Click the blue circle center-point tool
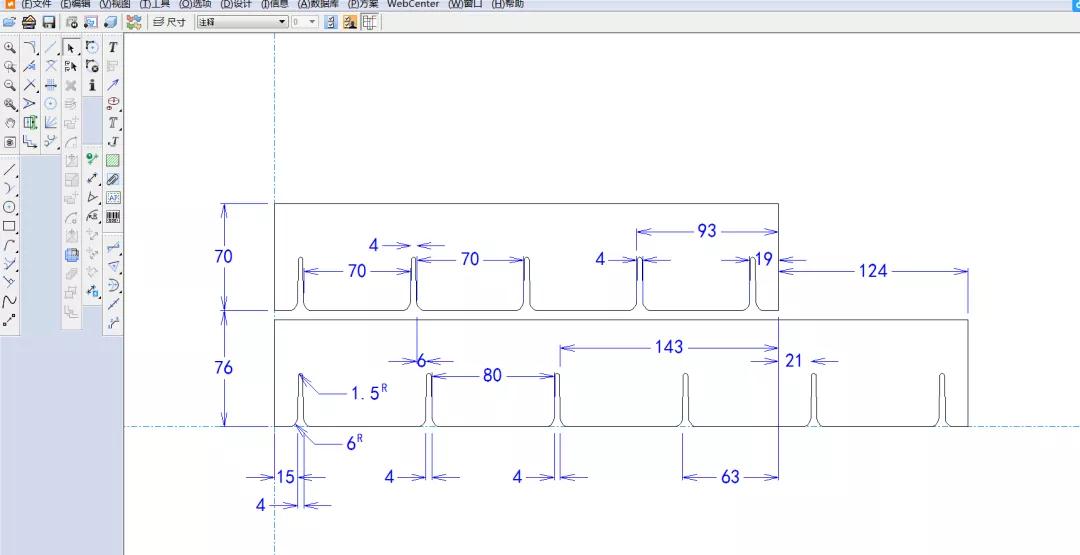1080x555 pixels. pyautogui.click(x=50, y=104)
